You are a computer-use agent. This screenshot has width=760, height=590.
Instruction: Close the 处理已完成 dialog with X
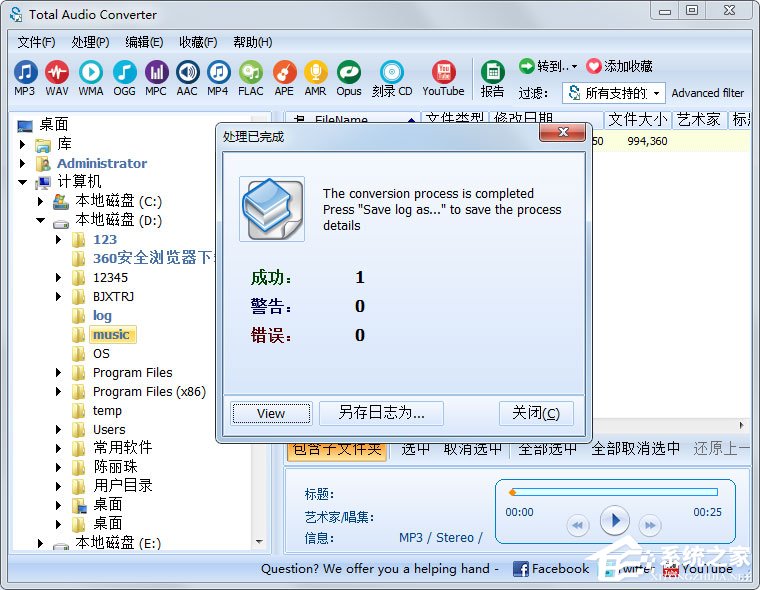pos(562,132)
